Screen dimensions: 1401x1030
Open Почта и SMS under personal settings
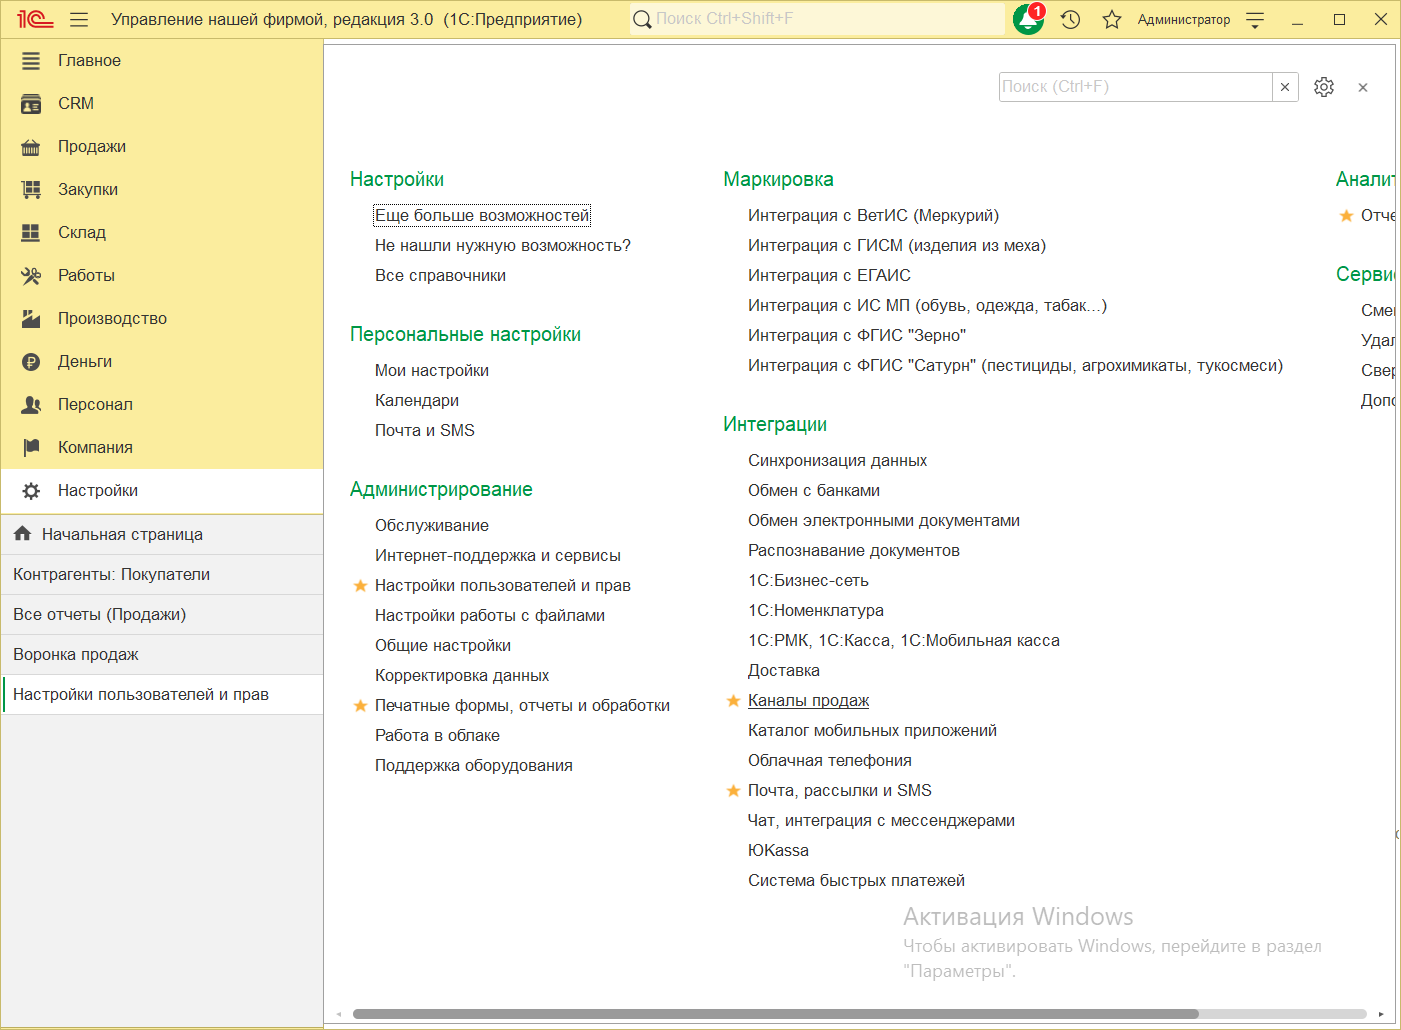(425, 431)
